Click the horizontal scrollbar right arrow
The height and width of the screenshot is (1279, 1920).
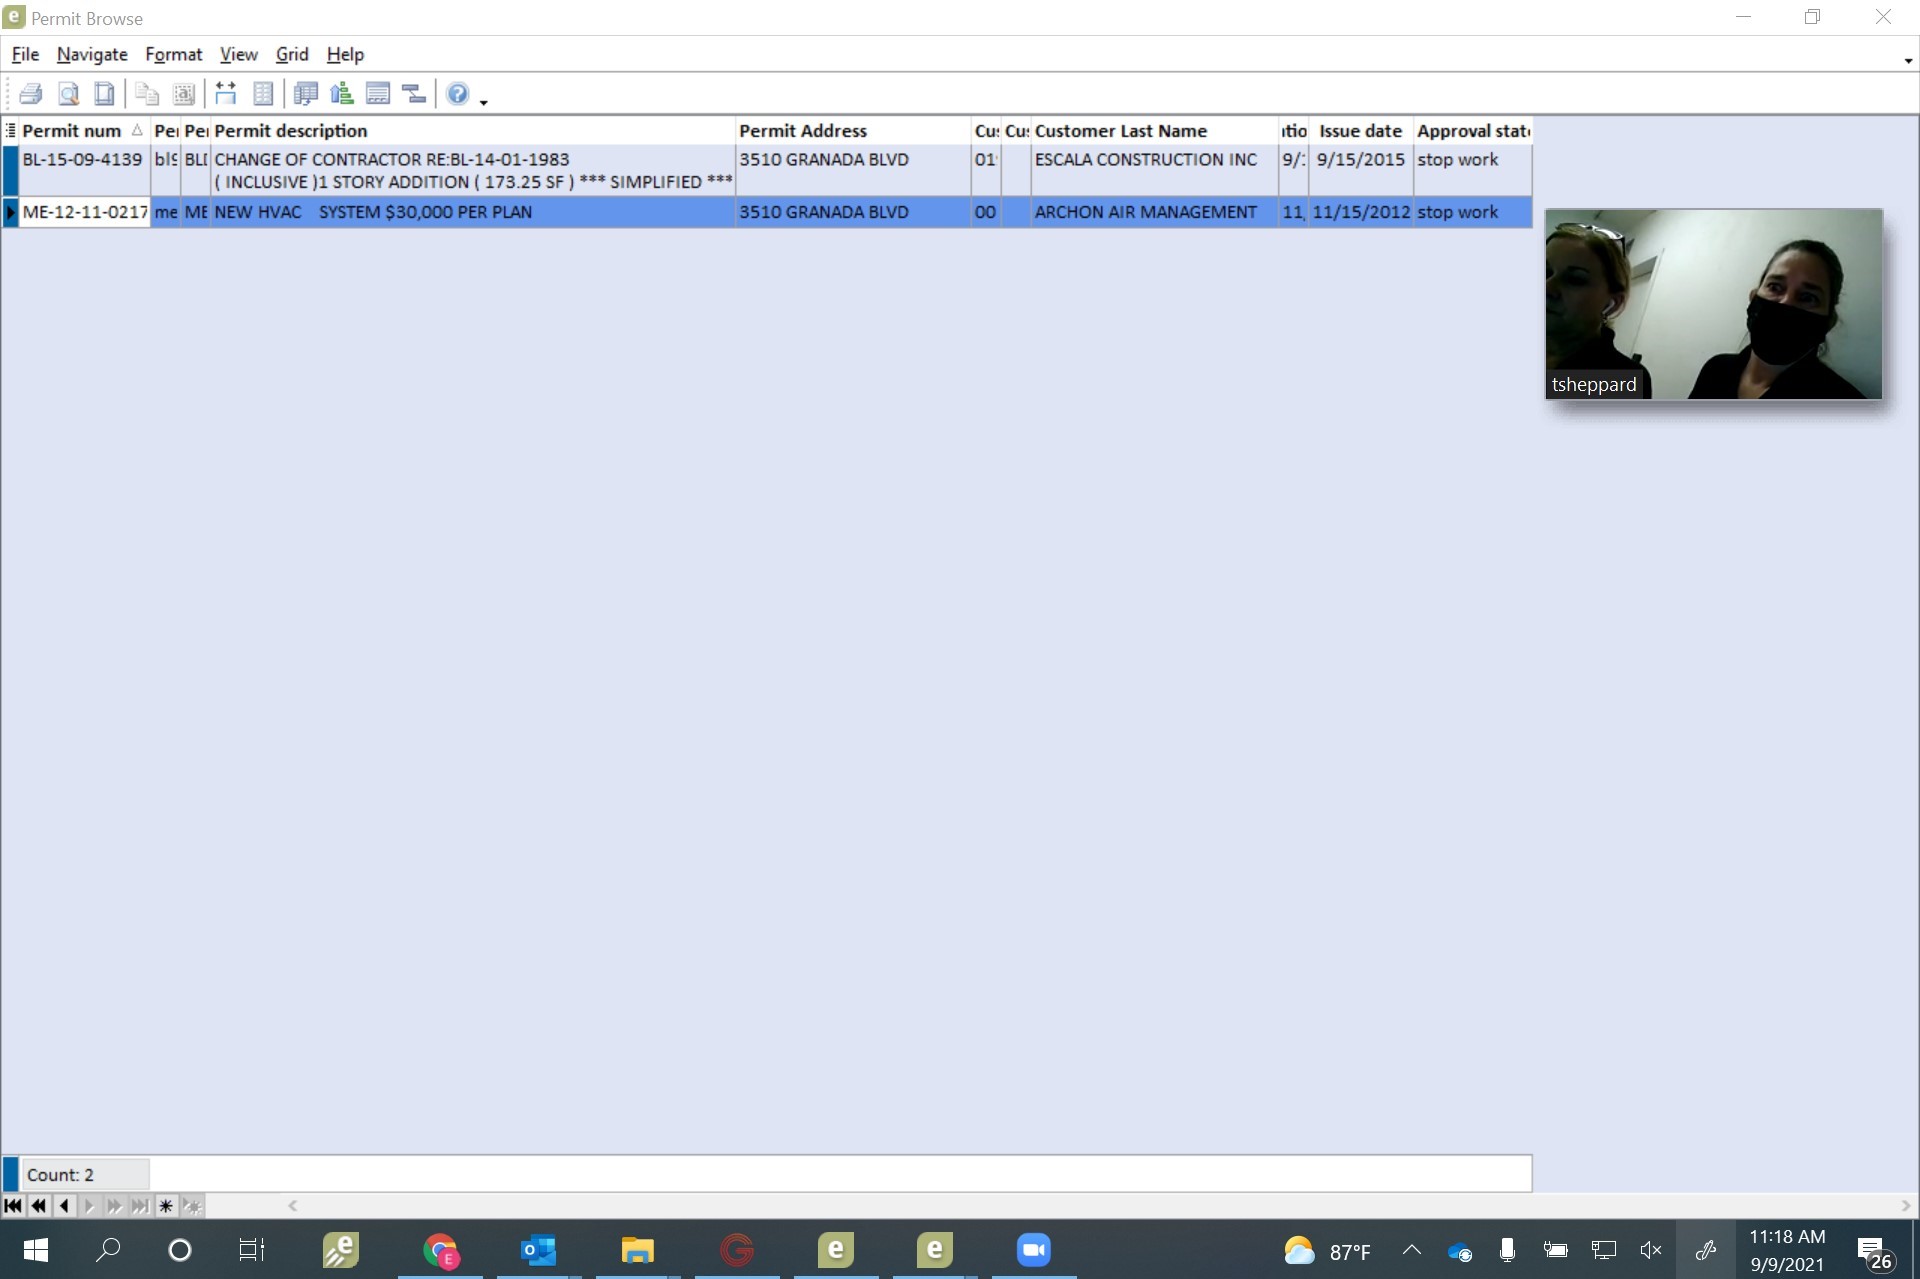pos(1906,1206)
